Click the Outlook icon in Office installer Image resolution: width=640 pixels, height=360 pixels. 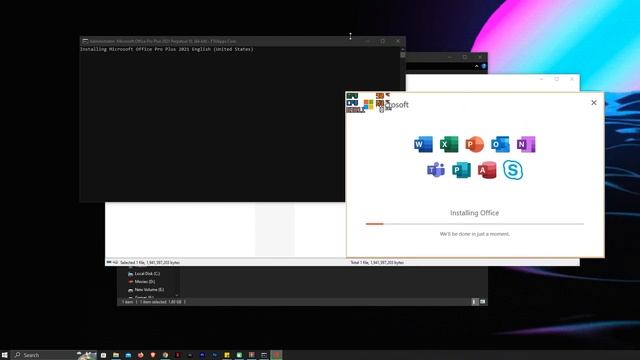pos(500,144)
